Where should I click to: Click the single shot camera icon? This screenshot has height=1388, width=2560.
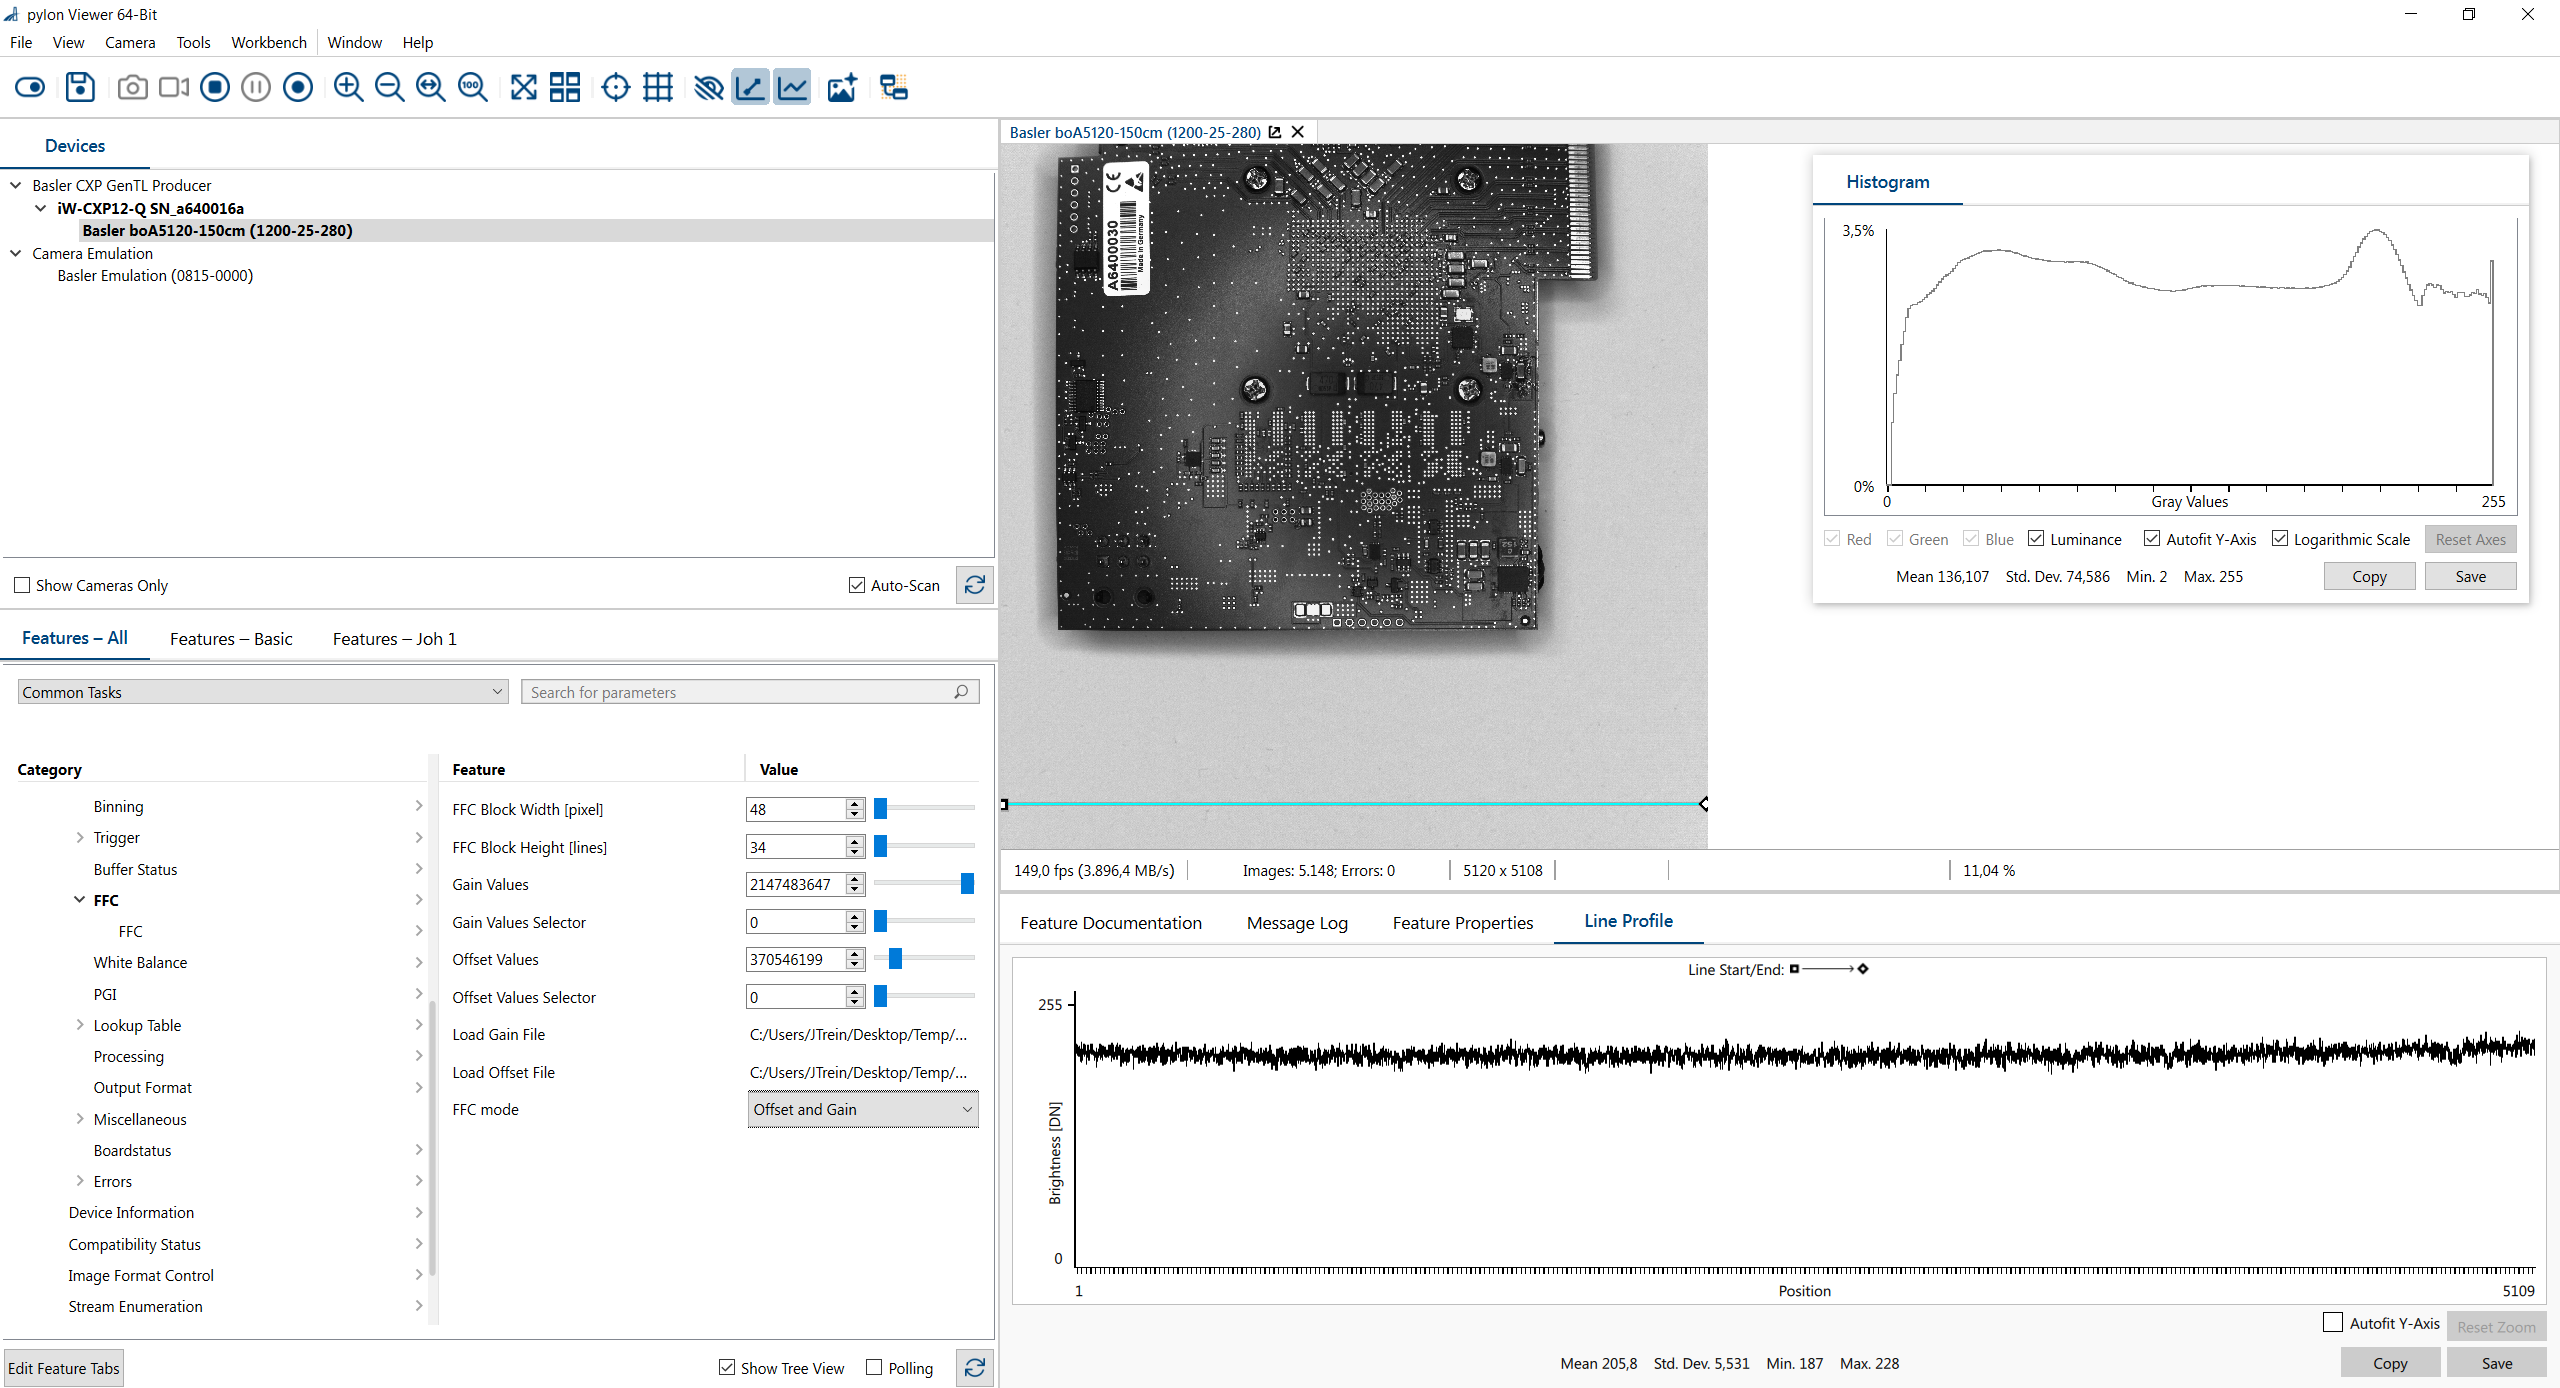132,88
